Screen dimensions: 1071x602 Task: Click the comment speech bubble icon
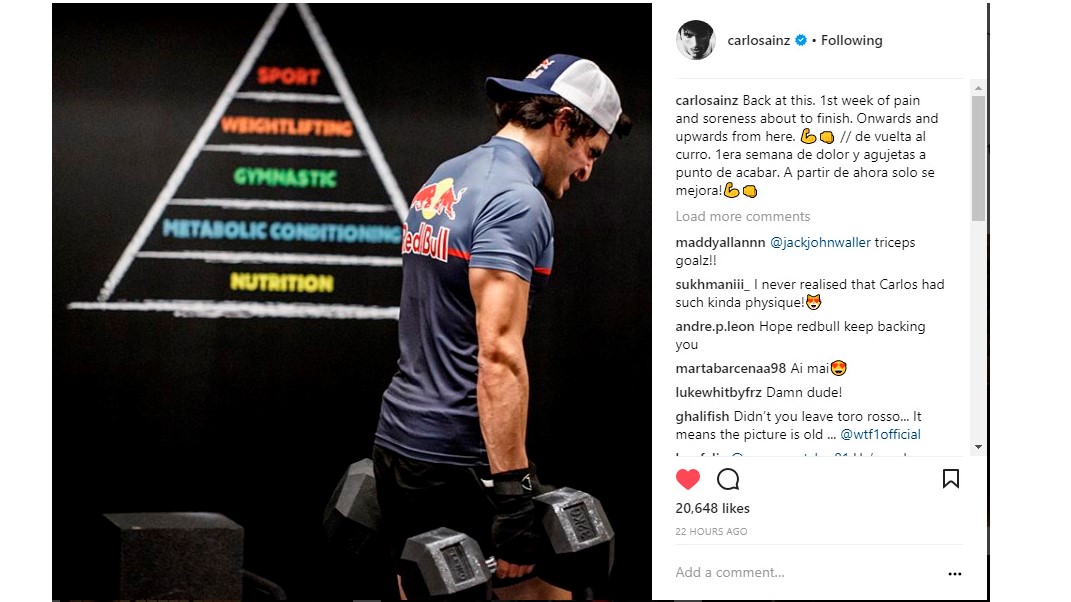728,479
